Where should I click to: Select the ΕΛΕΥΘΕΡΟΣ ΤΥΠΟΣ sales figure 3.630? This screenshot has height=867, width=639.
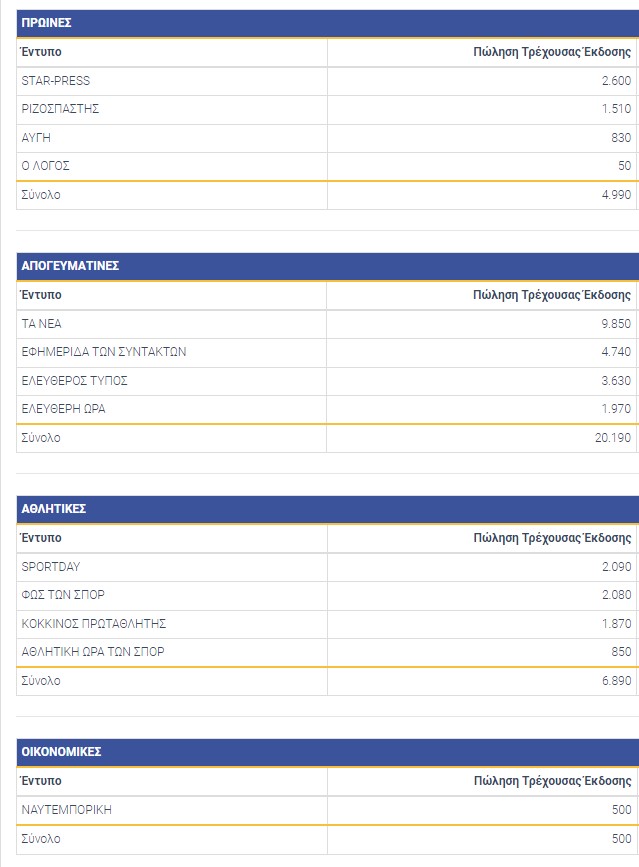pyautogui.click(x=616, y=381)
